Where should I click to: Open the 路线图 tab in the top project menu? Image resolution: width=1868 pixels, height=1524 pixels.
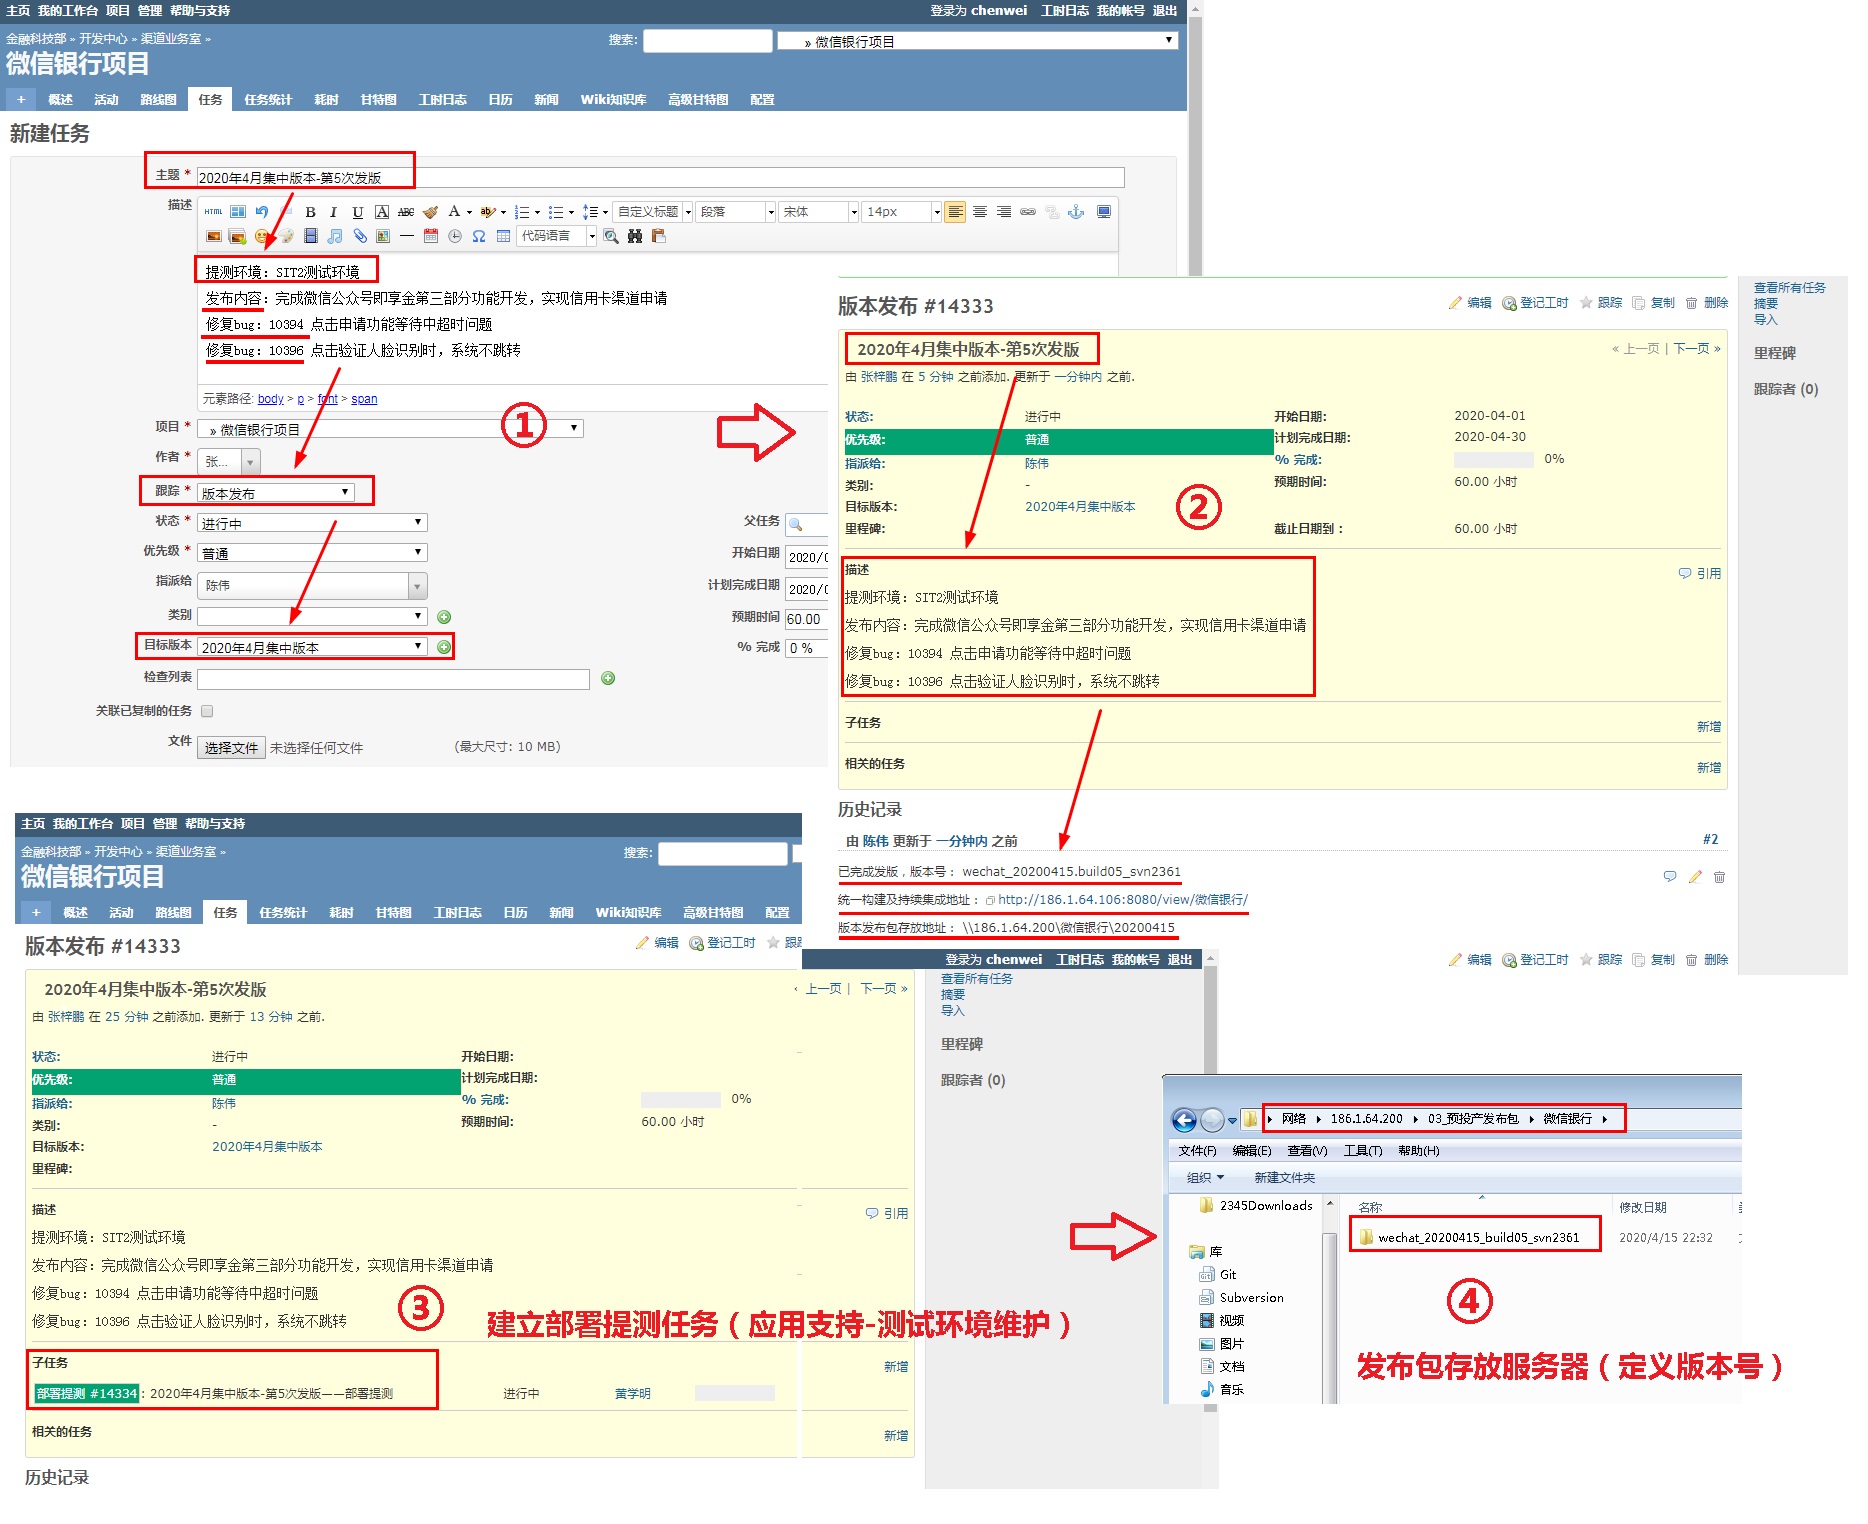click(x=158, y=99)
